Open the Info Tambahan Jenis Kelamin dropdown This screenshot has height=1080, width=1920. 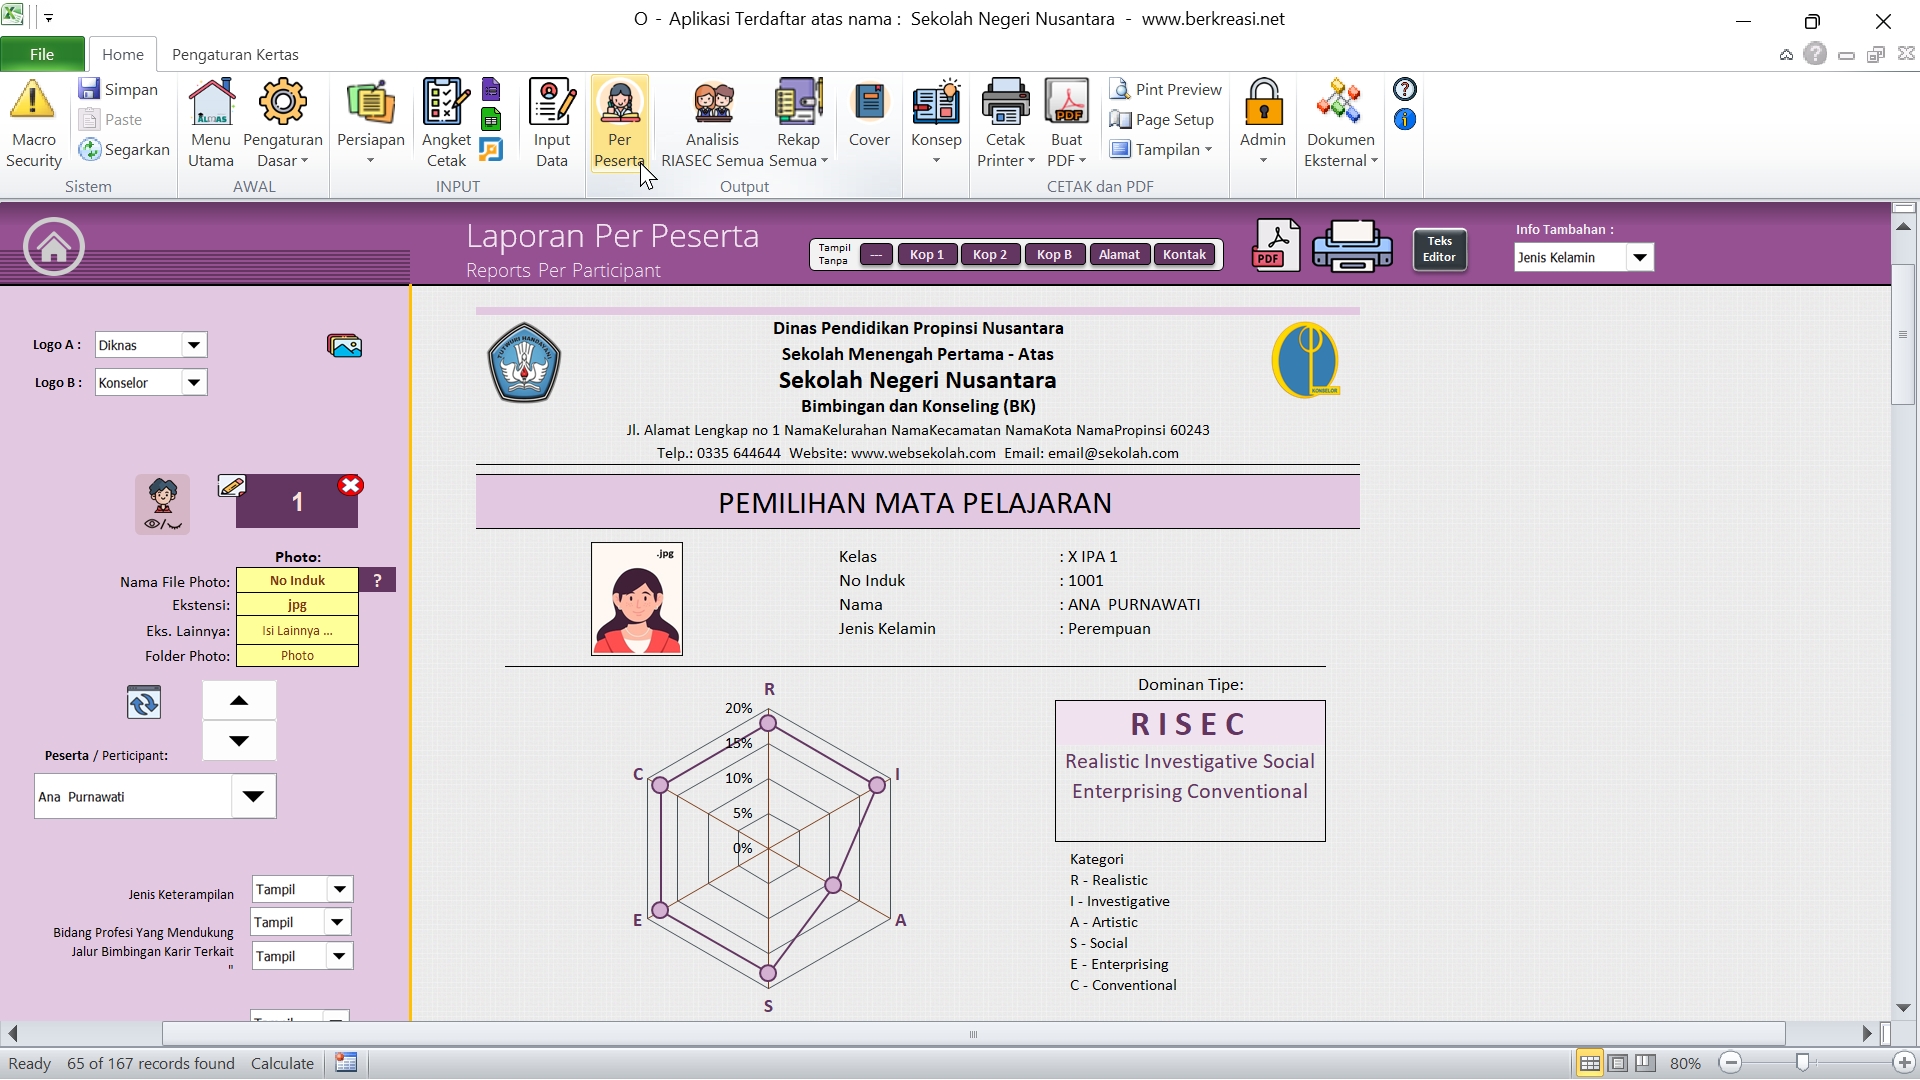[x=1640, y=258]
